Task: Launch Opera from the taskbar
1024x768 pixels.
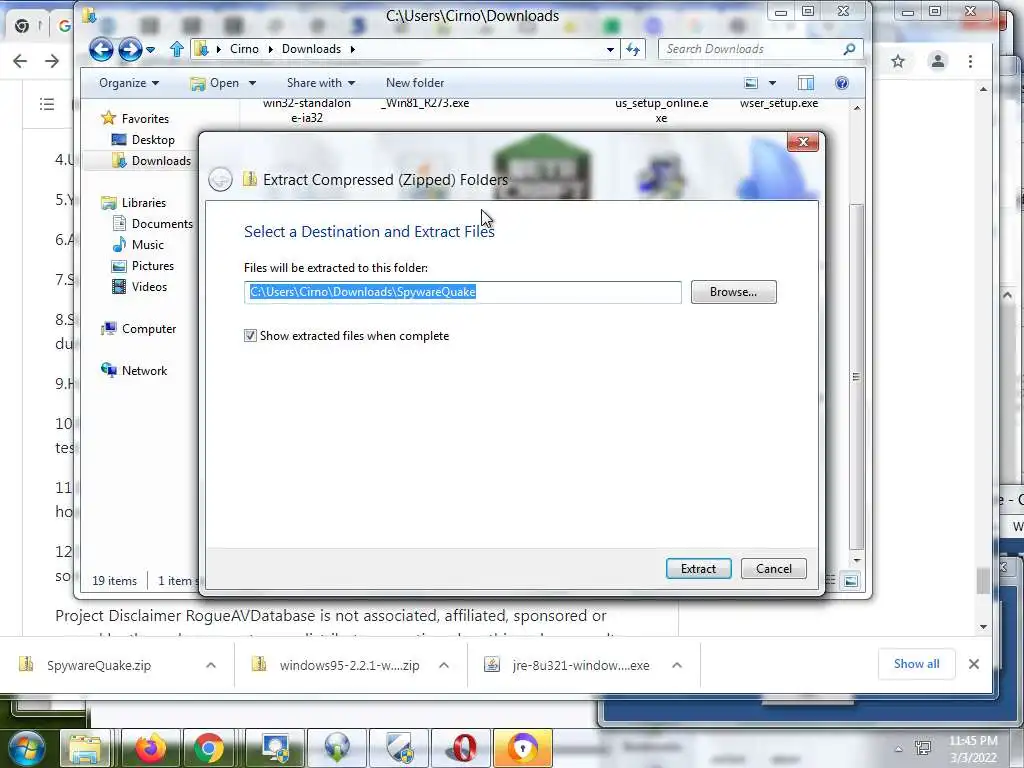Action: point(462,748)
